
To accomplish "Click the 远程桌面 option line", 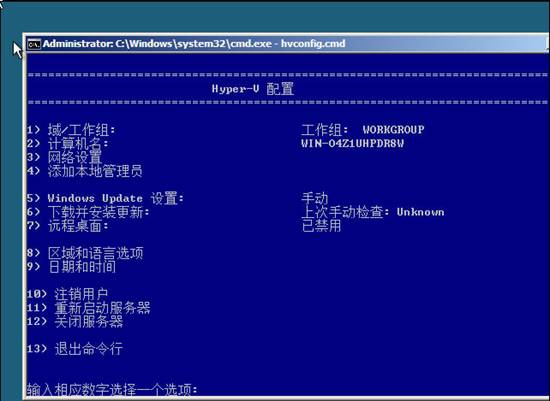I will click(x=68, y=226).
